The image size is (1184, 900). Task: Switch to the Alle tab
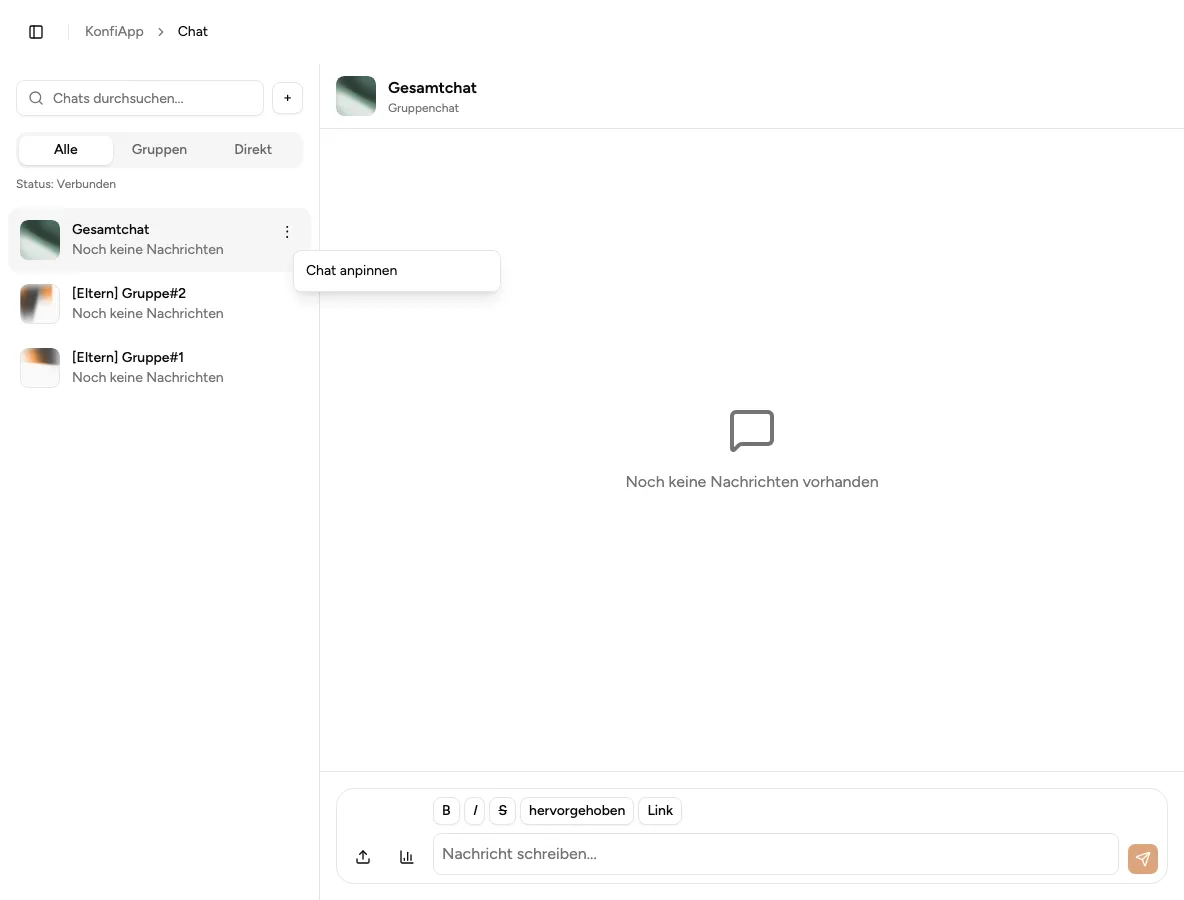[x=66, y=149]
